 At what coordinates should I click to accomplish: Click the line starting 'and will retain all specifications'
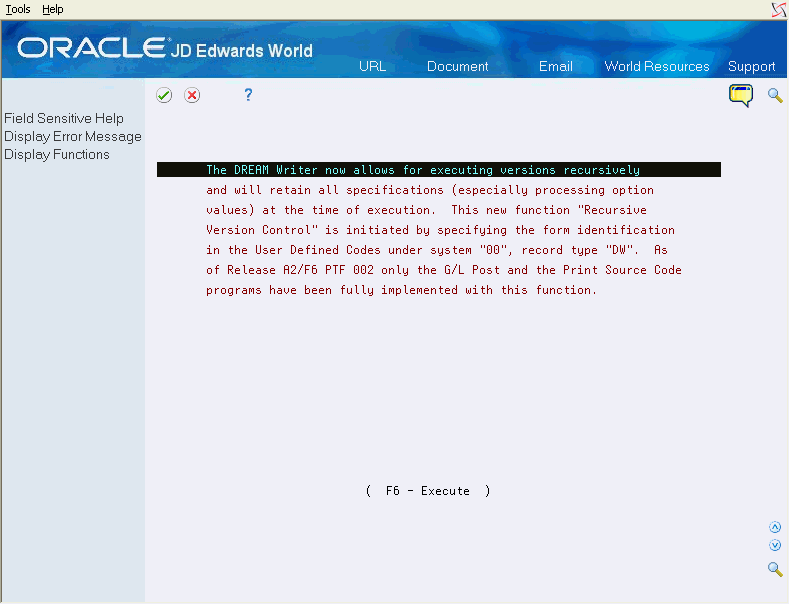430,190
